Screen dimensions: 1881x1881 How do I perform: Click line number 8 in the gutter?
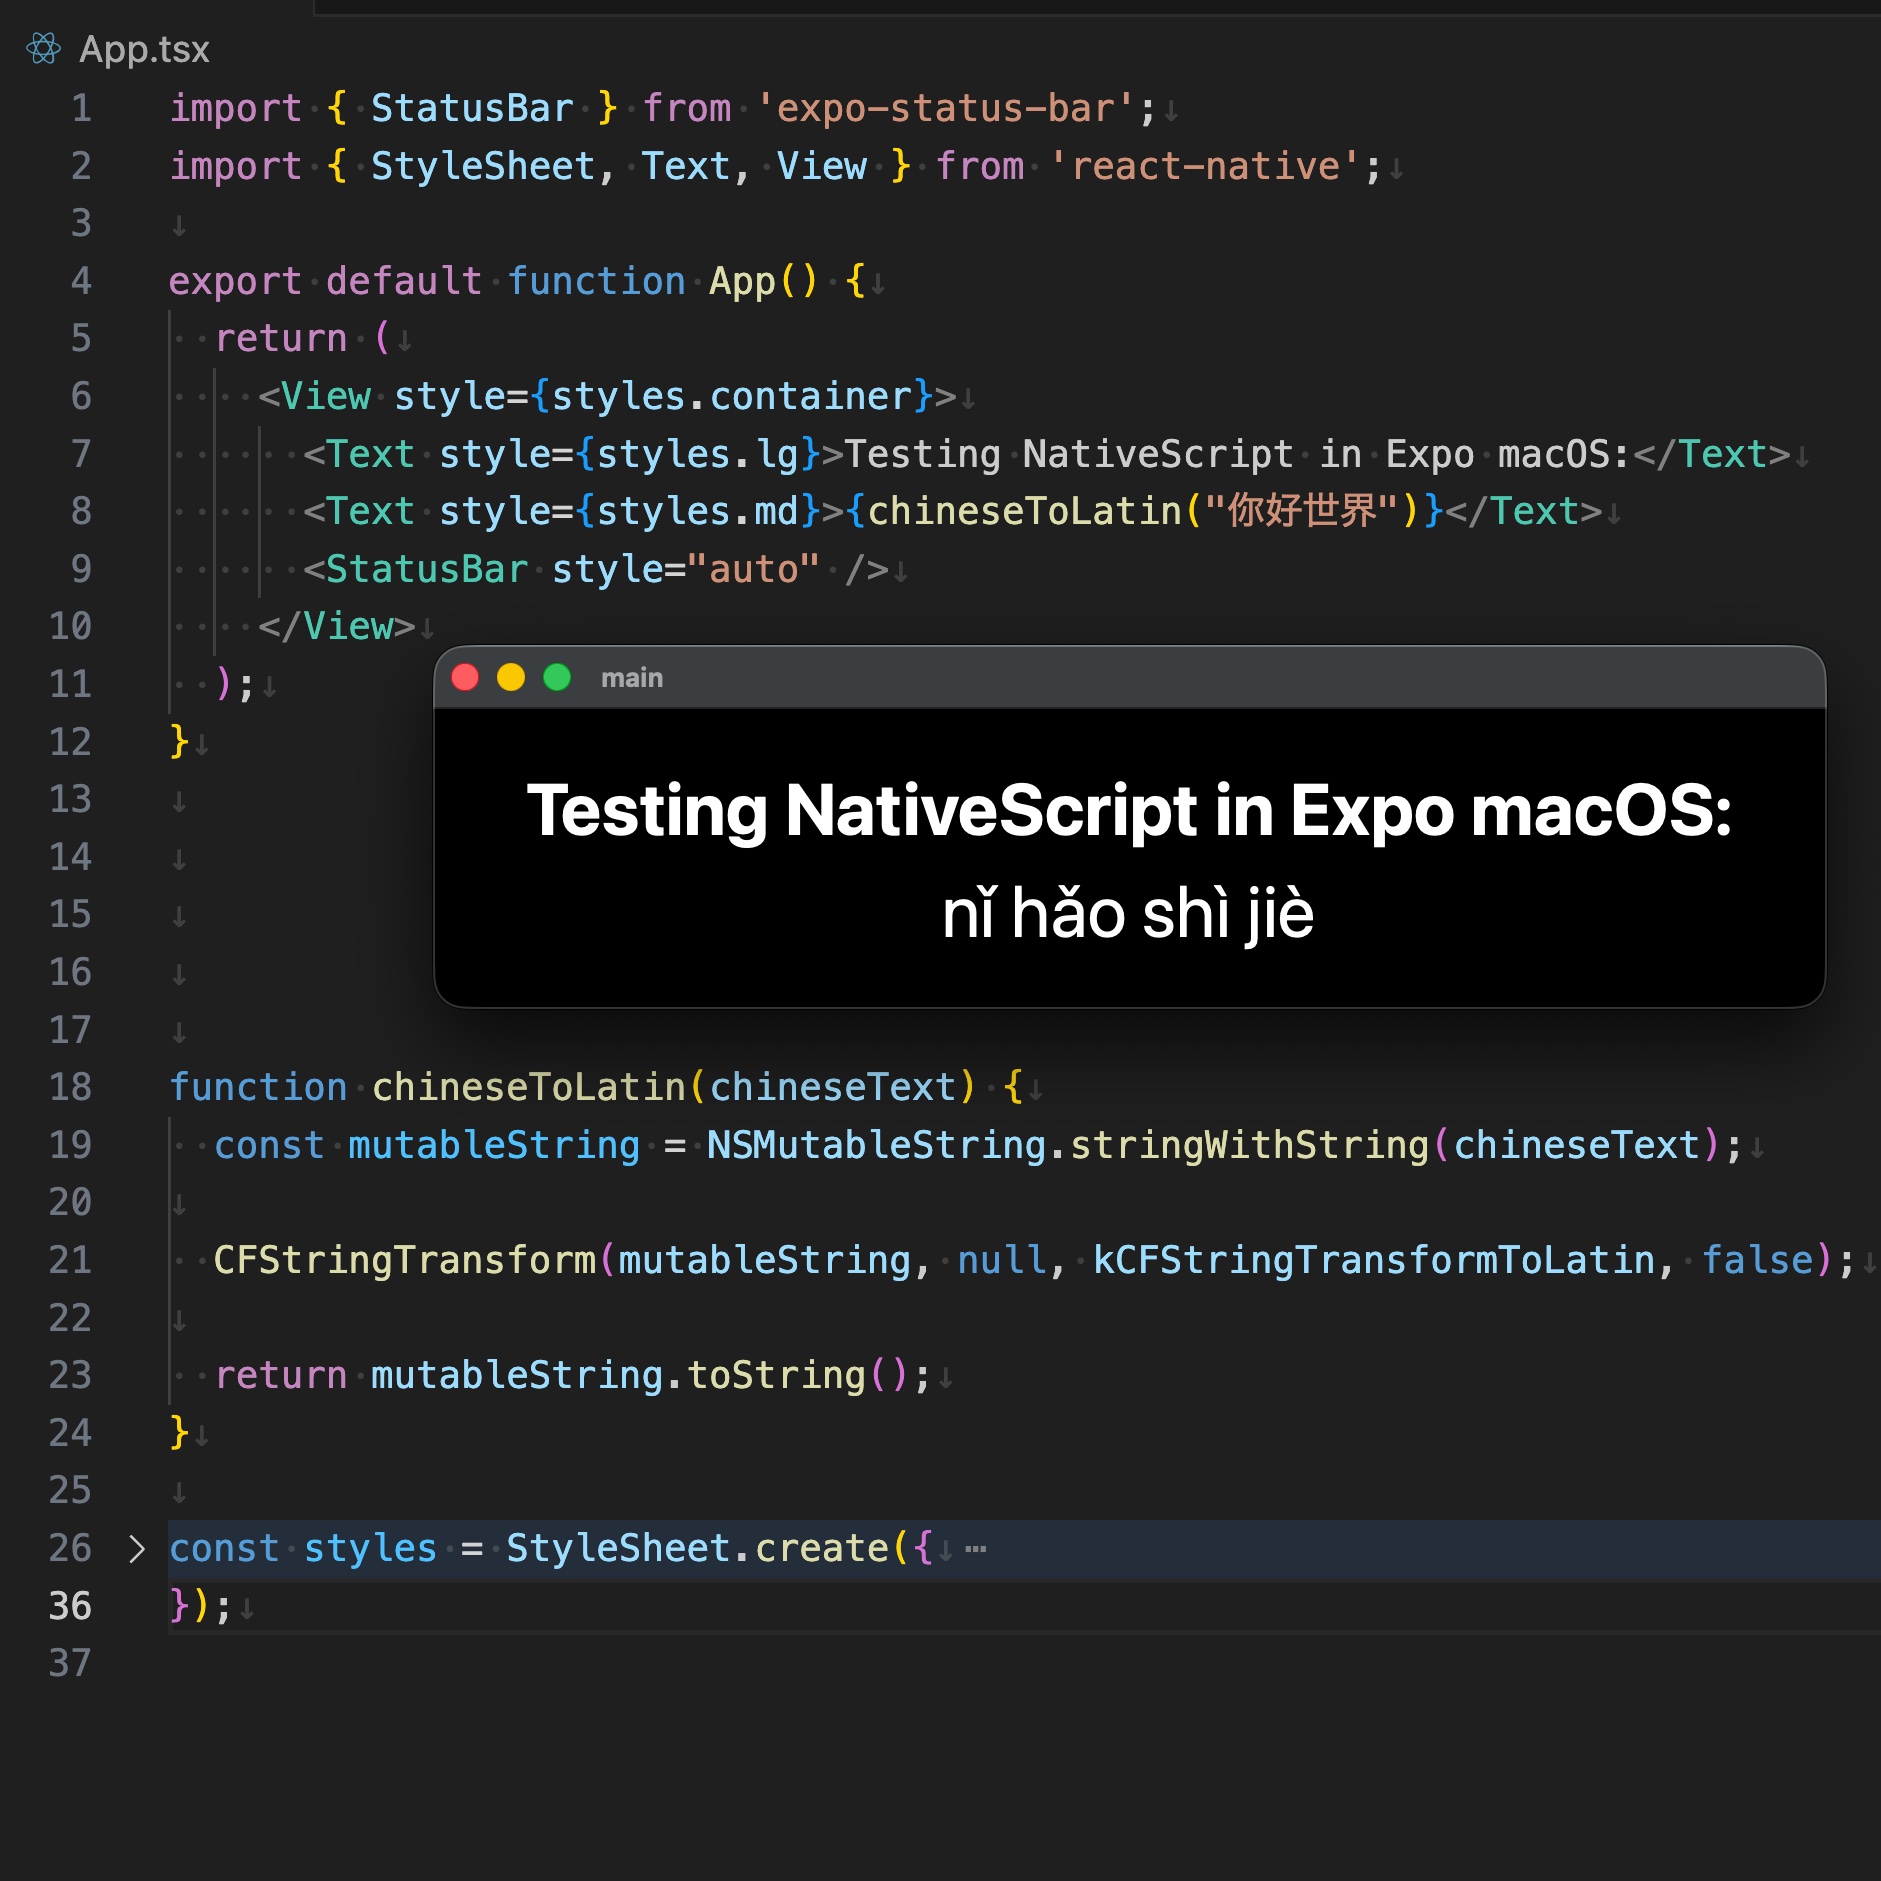pos(81,511)
